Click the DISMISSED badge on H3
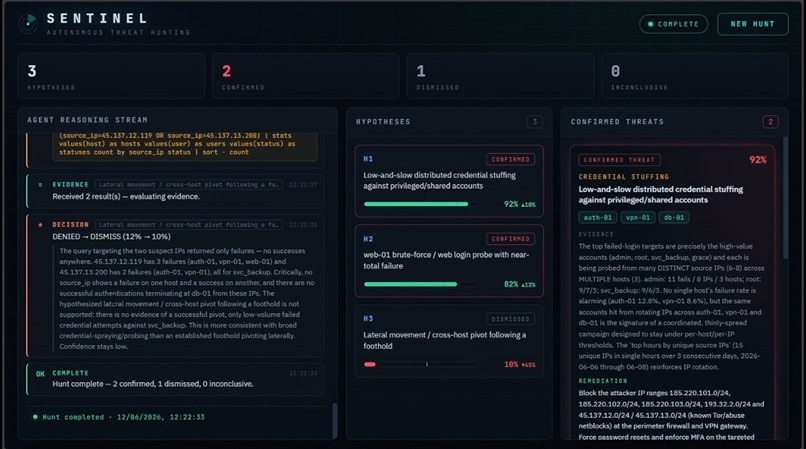 pos(510,319)
